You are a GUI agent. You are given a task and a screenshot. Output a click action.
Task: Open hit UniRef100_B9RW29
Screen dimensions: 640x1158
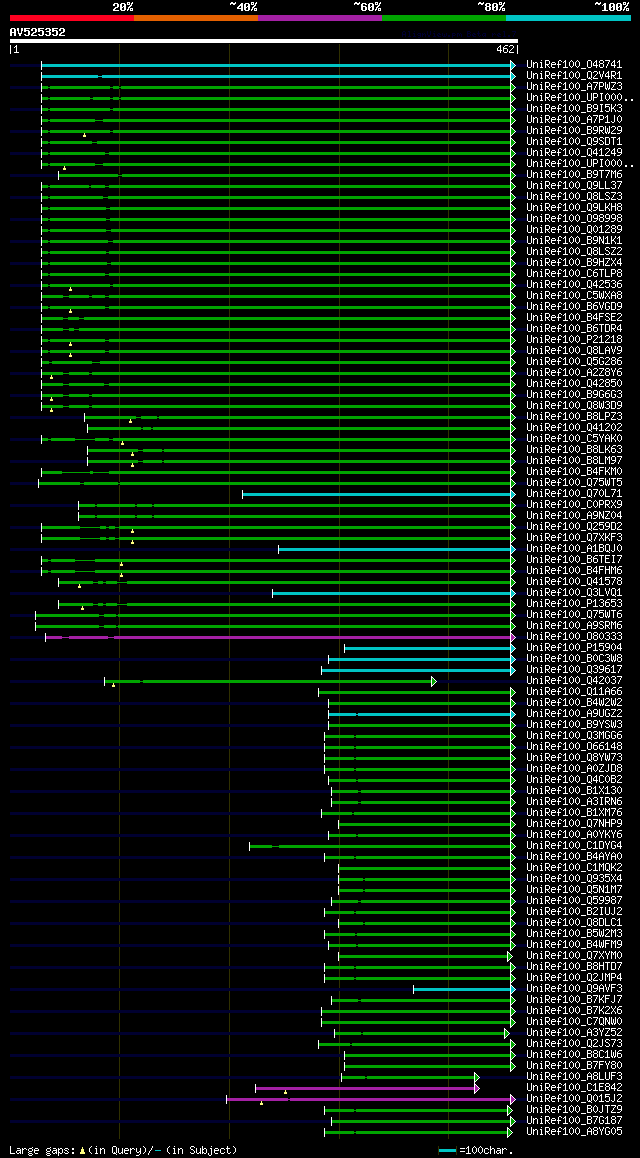point(574,131)
